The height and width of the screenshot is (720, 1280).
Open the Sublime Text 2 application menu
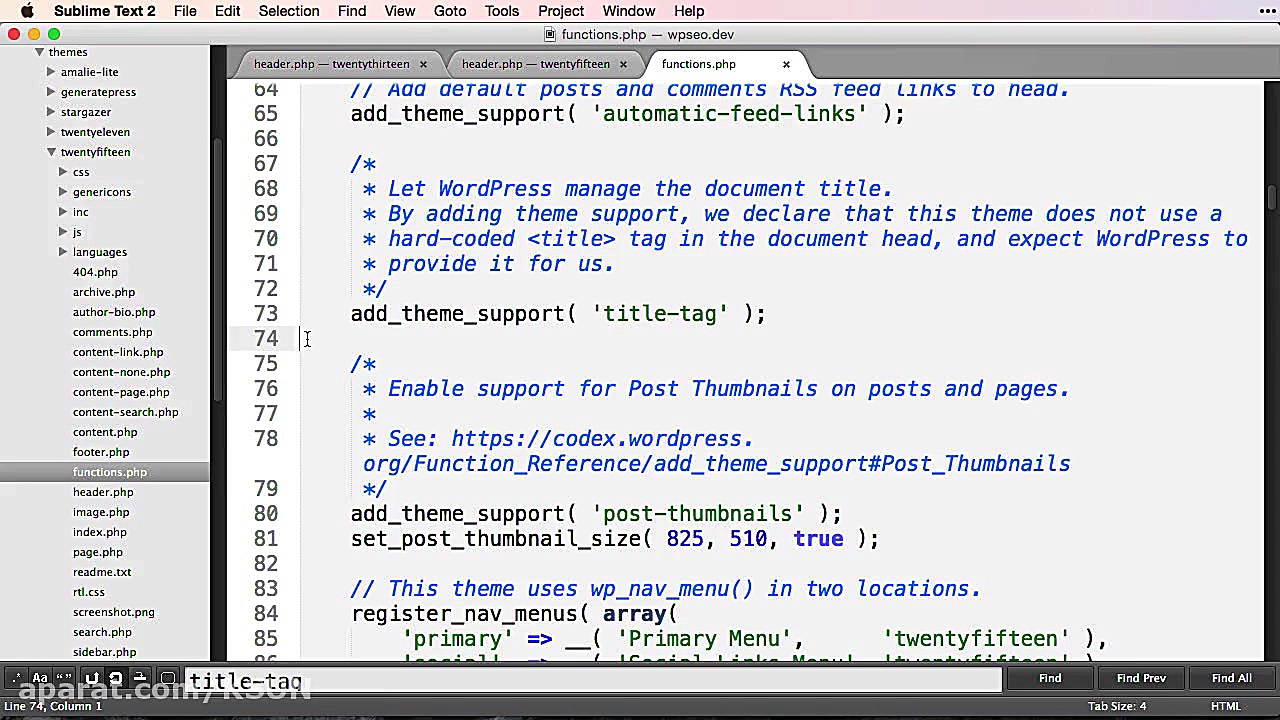pos(105,11)
